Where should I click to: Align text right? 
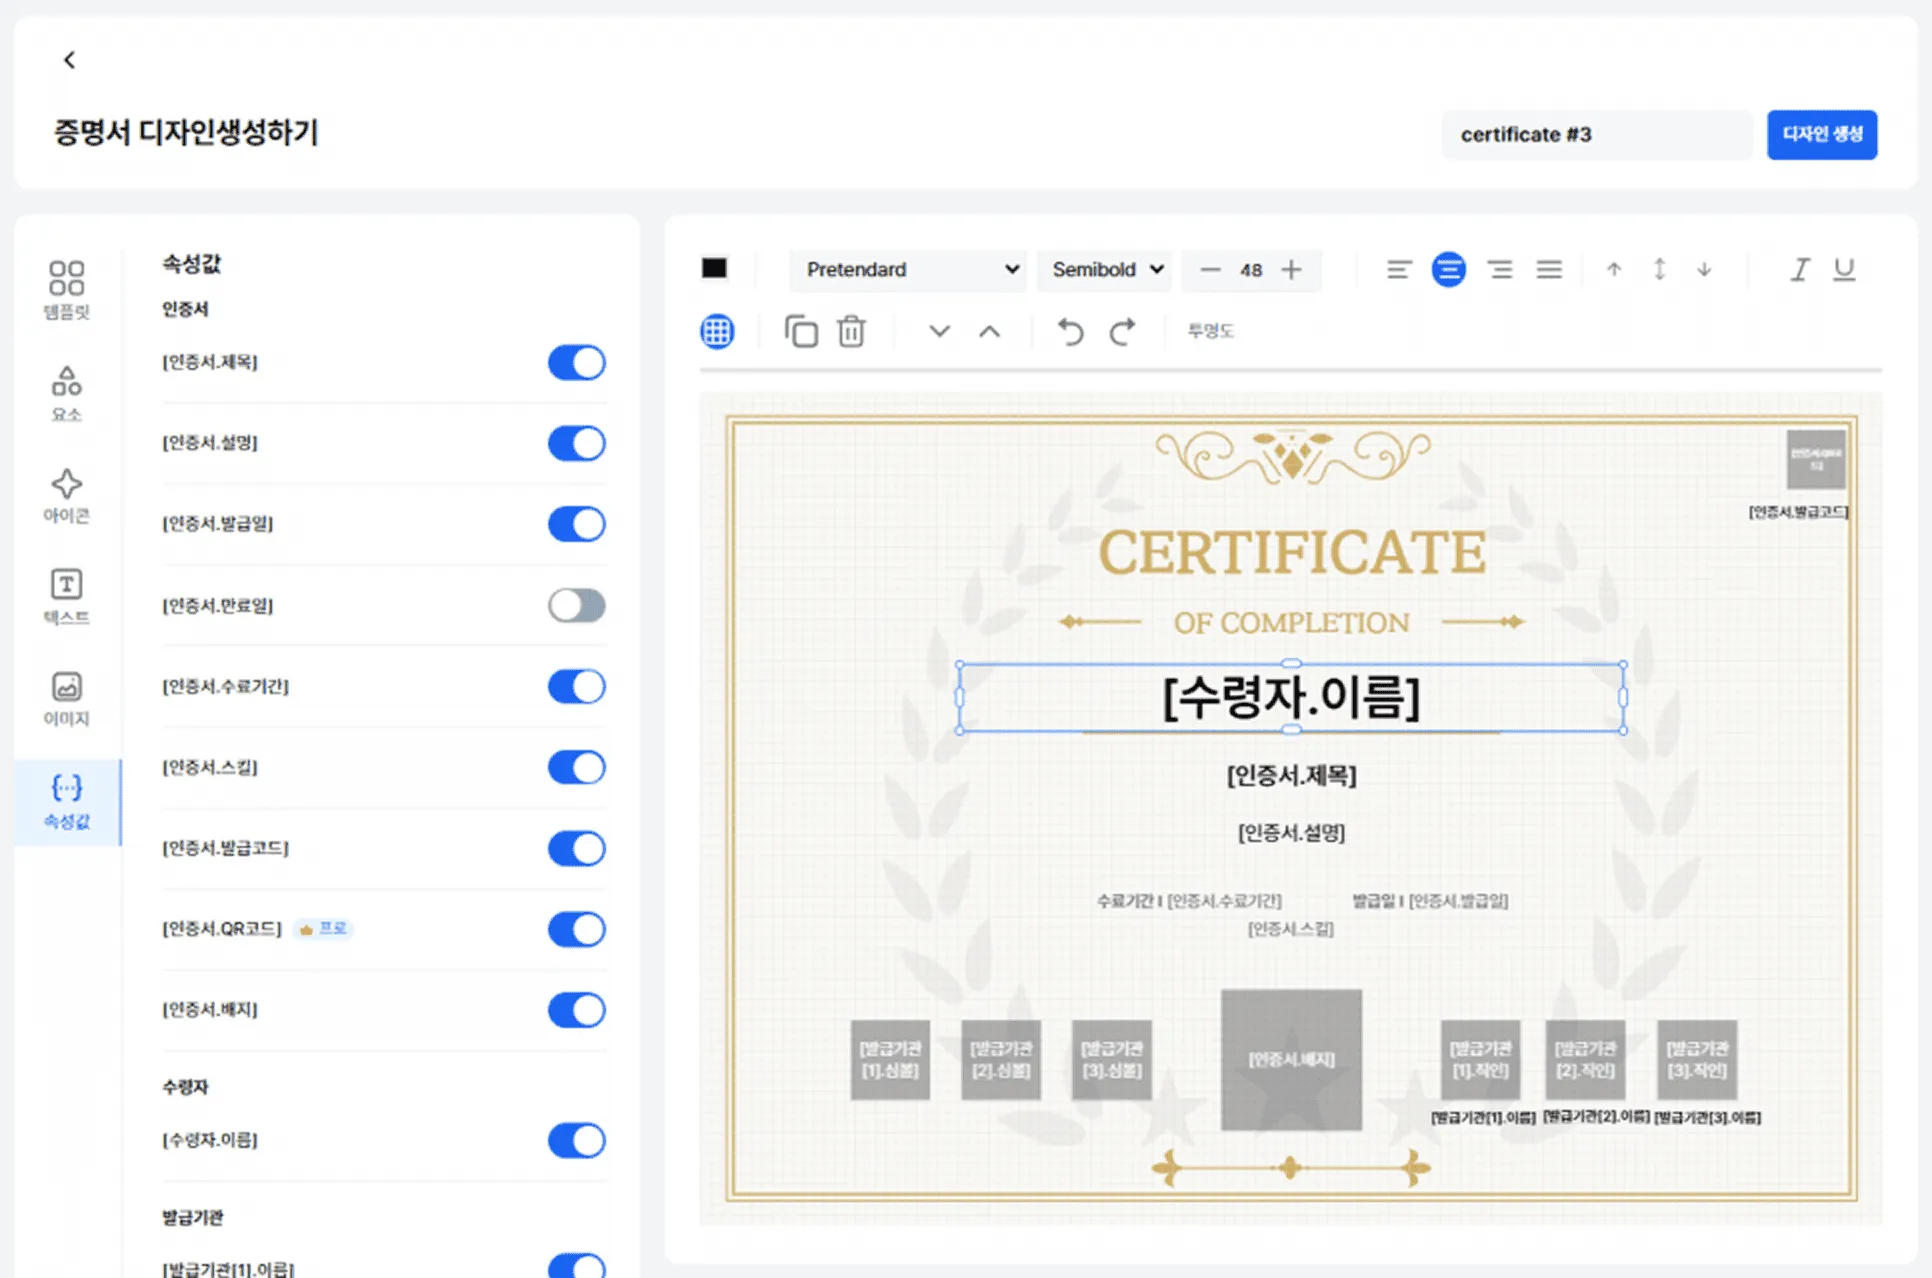1499,270
